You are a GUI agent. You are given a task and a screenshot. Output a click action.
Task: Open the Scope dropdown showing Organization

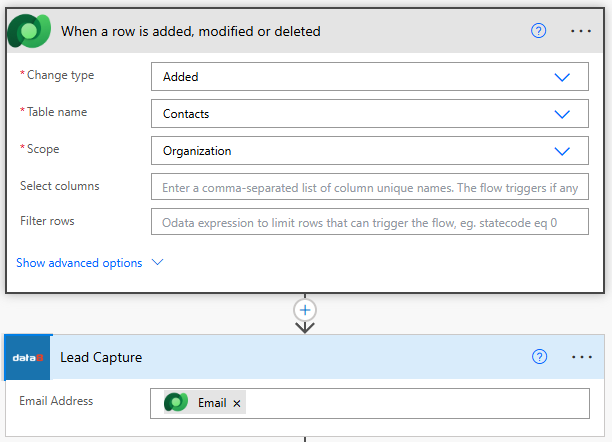tap(369, 151)
